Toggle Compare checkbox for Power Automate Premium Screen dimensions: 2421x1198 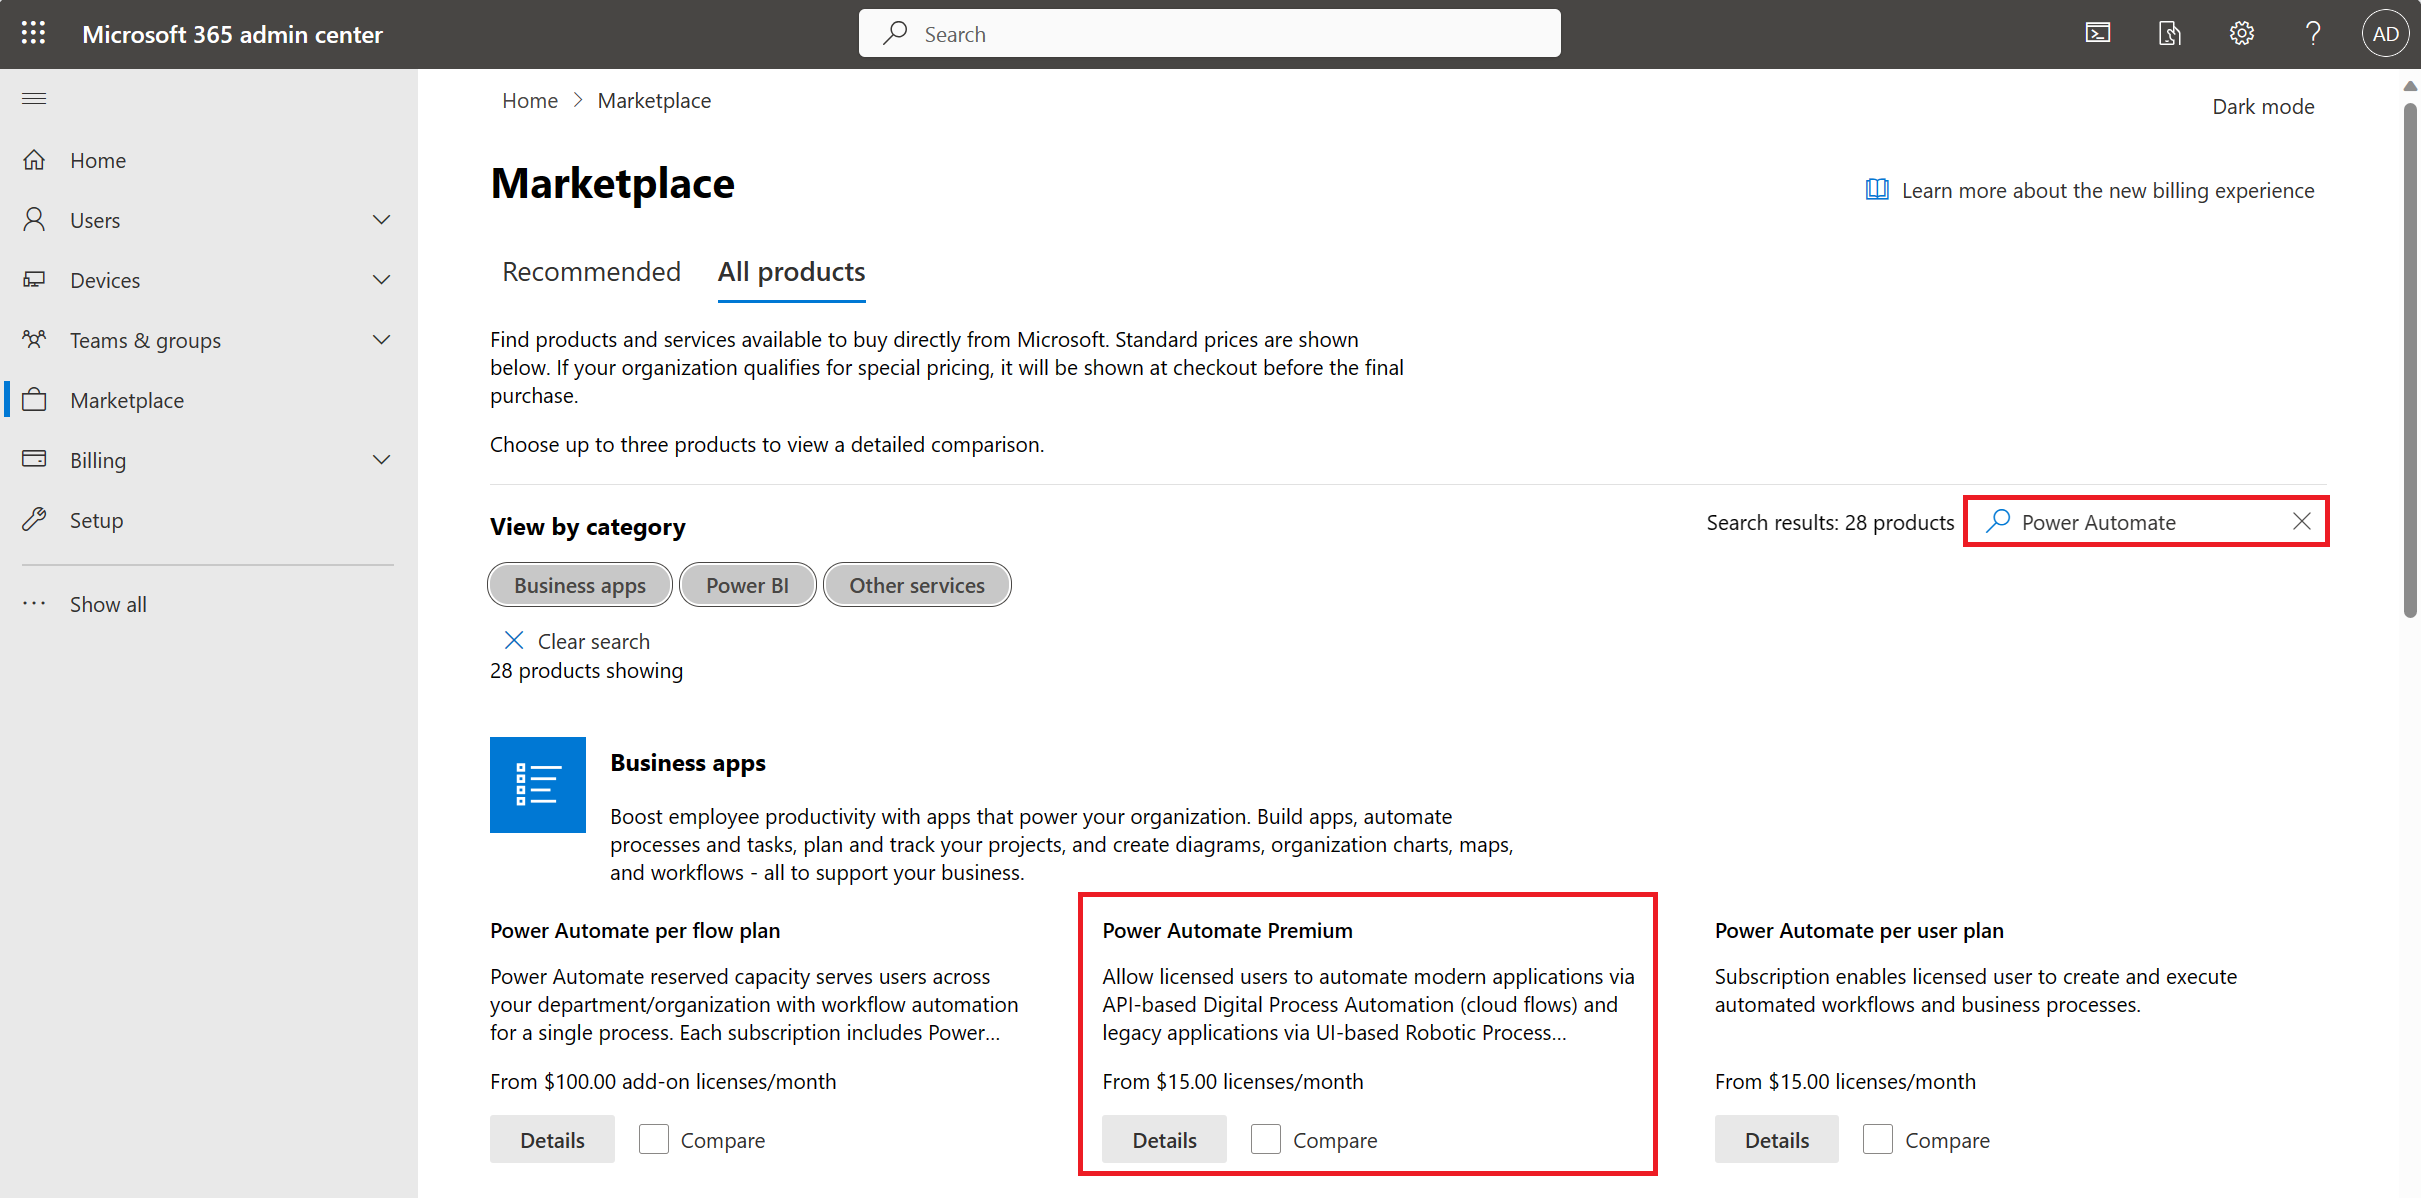click(1265, 1139)
